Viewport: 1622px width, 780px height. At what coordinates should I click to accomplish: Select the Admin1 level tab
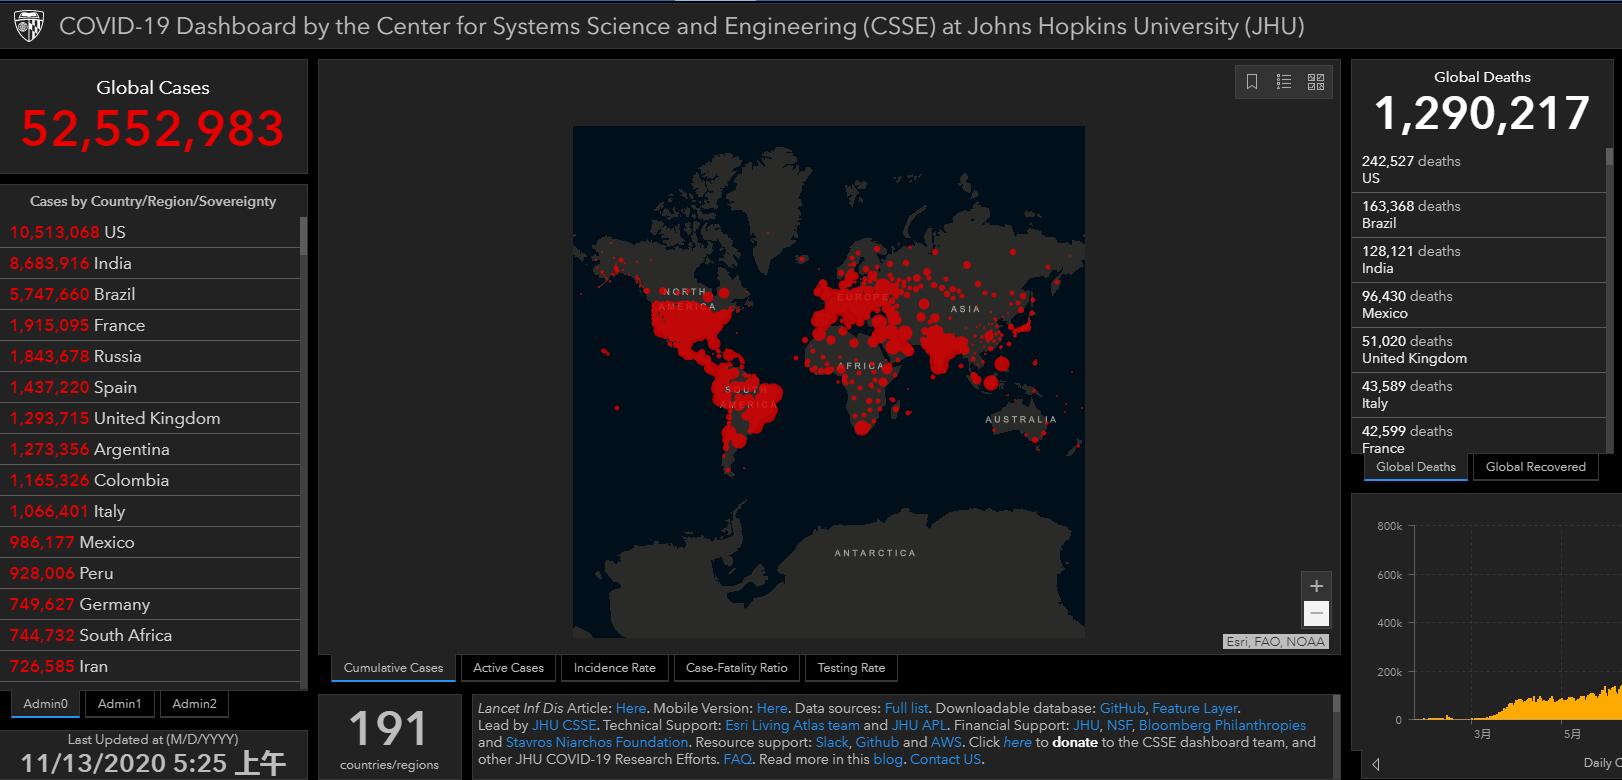tap(119, 704)
